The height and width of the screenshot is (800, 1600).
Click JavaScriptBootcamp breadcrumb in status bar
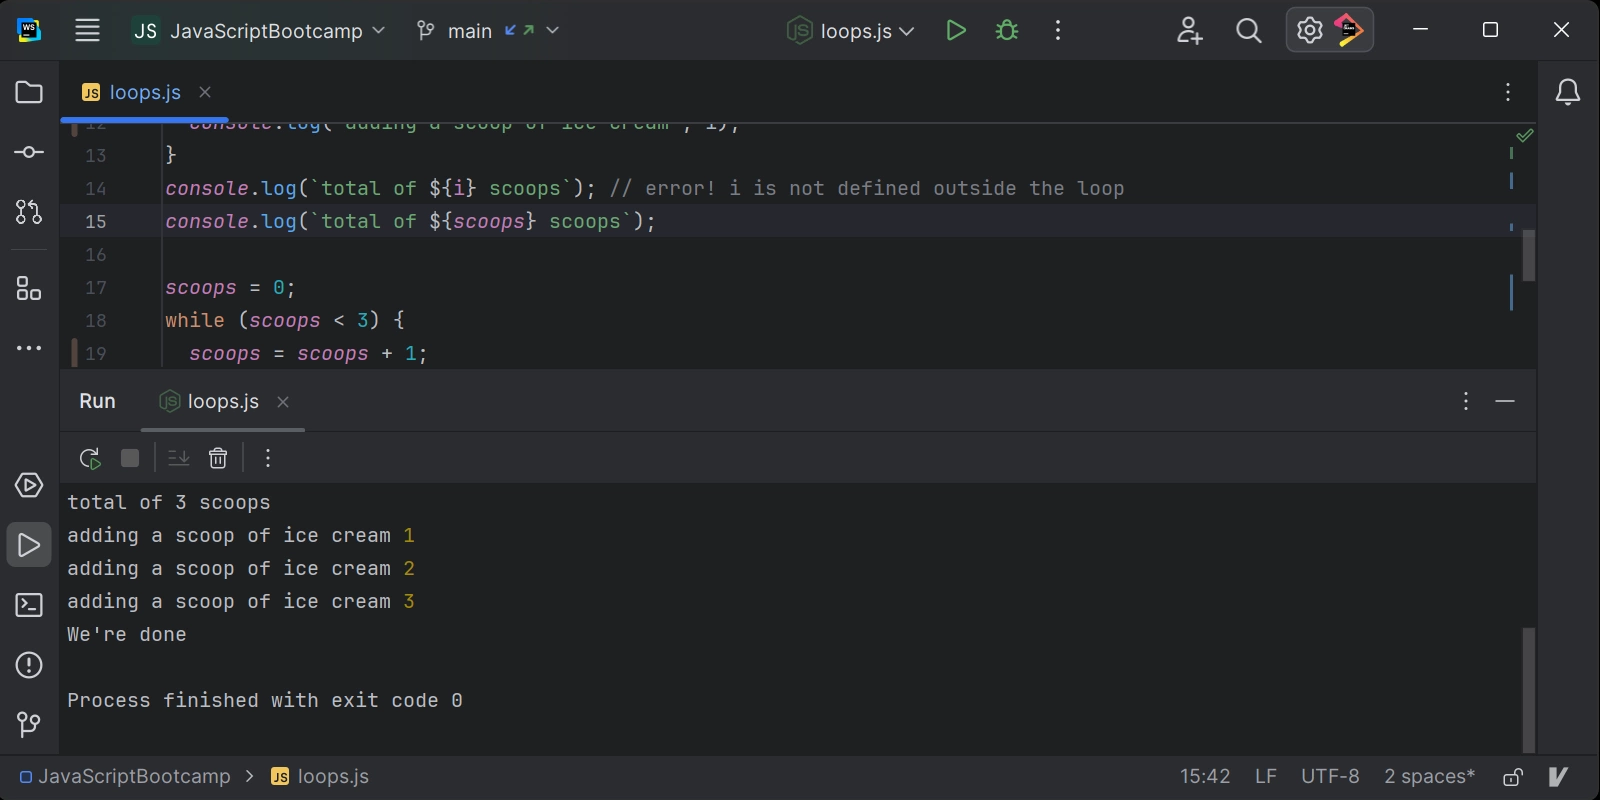[125, 776]
